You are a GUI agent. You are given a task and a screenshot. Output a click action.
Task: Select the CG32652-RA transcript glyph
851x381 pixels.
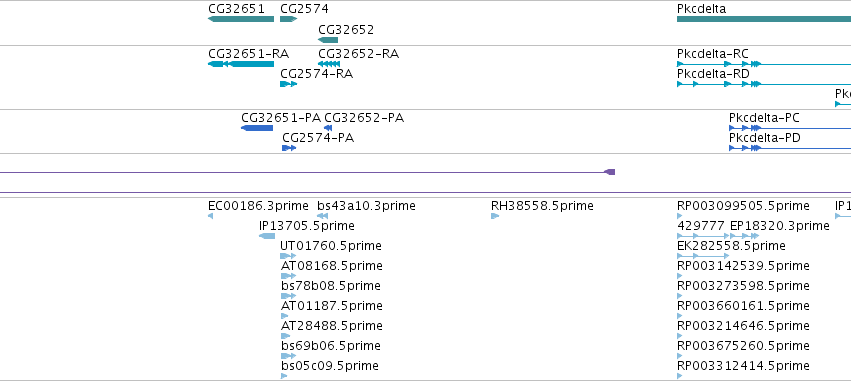329,64
